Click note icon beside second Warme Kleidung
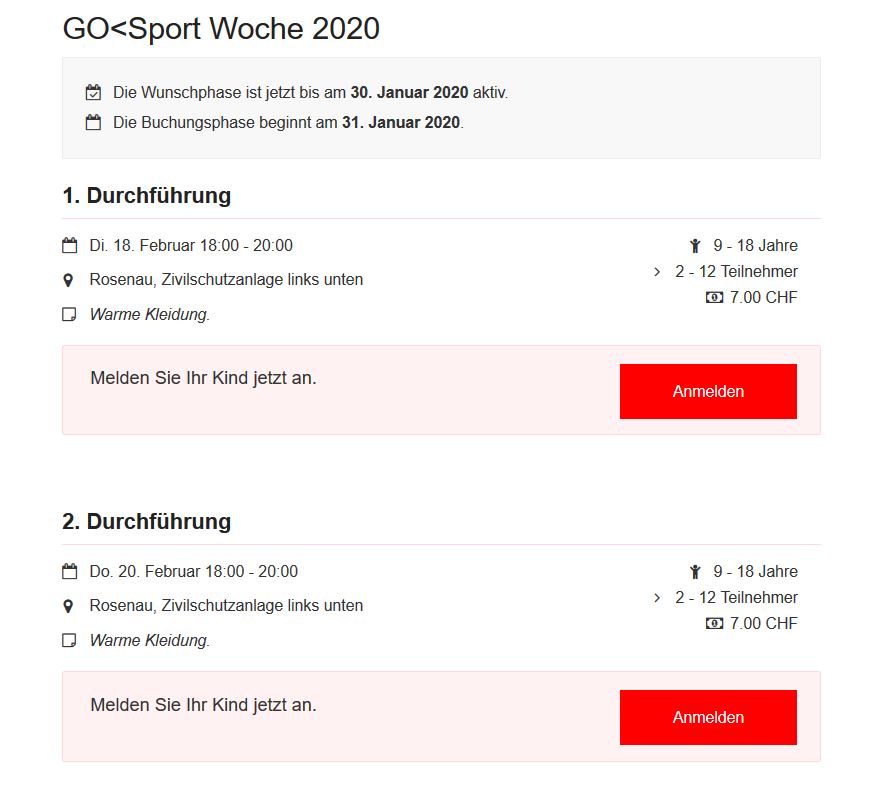The width and height of the screenshot is (891, 801). pos(69,640)
